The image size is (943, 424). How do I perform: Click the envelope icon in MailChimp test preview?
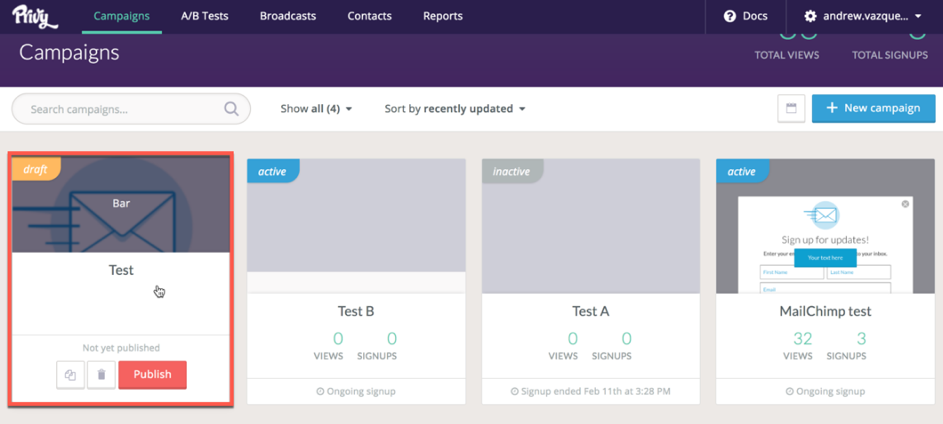point(825,215)
